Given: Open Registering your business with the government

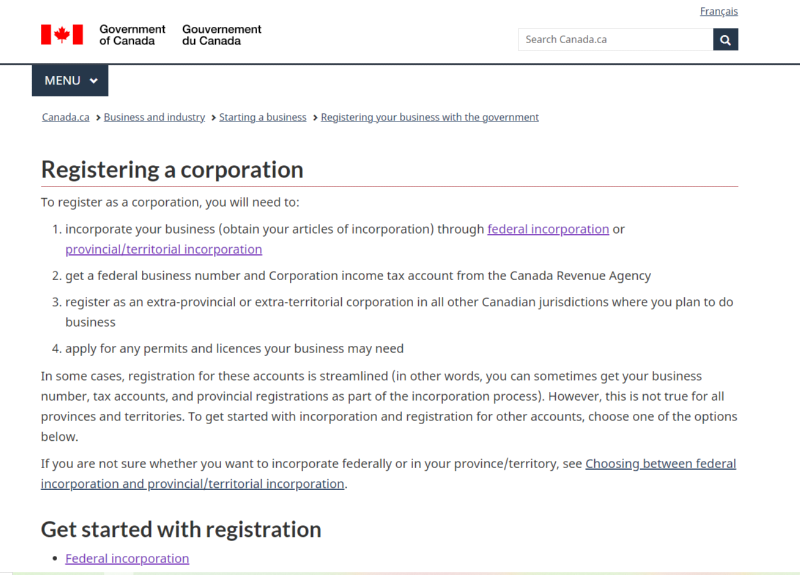Looking at the screenshot, I should (x=430, y=117).
